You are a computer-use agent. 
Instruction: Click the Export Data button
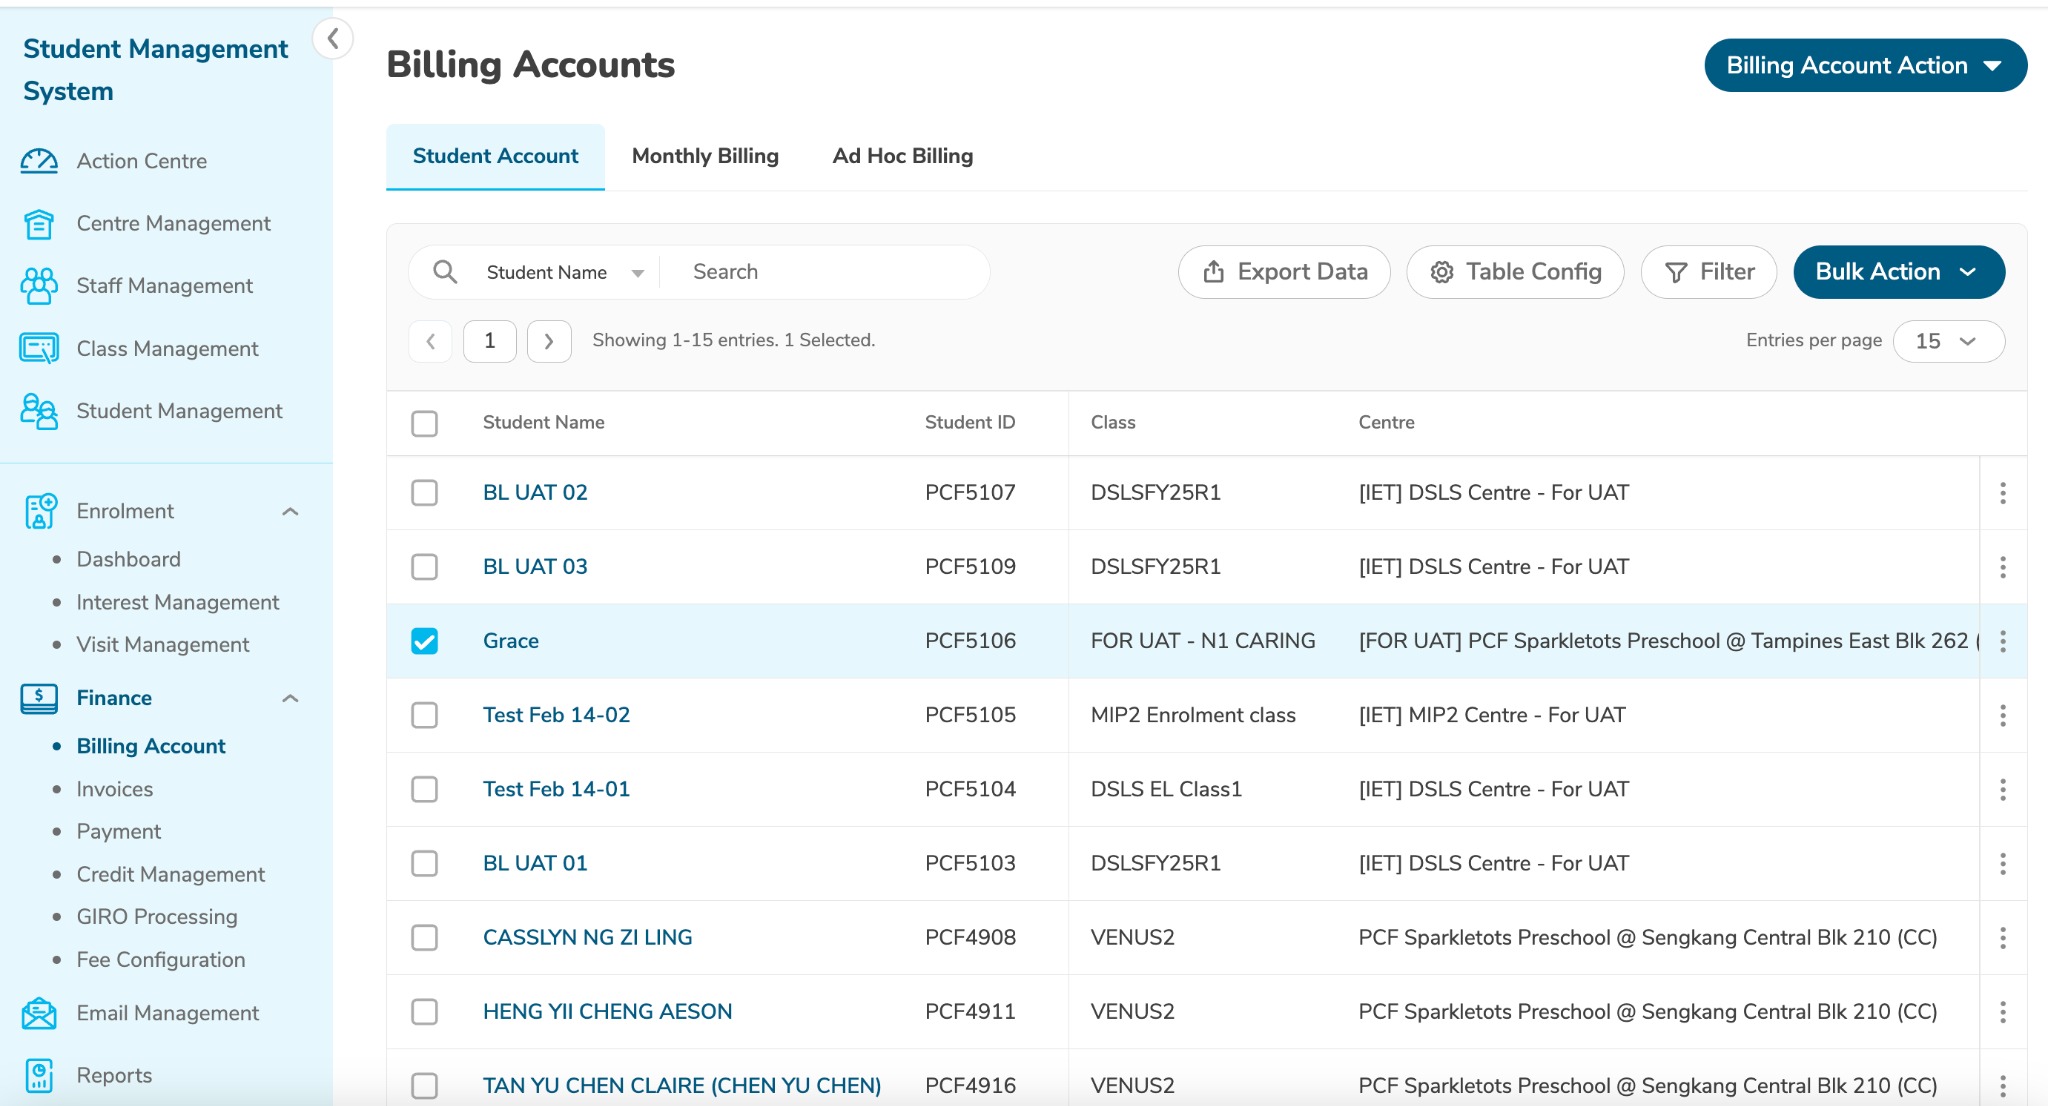(x=1284, y=272)
